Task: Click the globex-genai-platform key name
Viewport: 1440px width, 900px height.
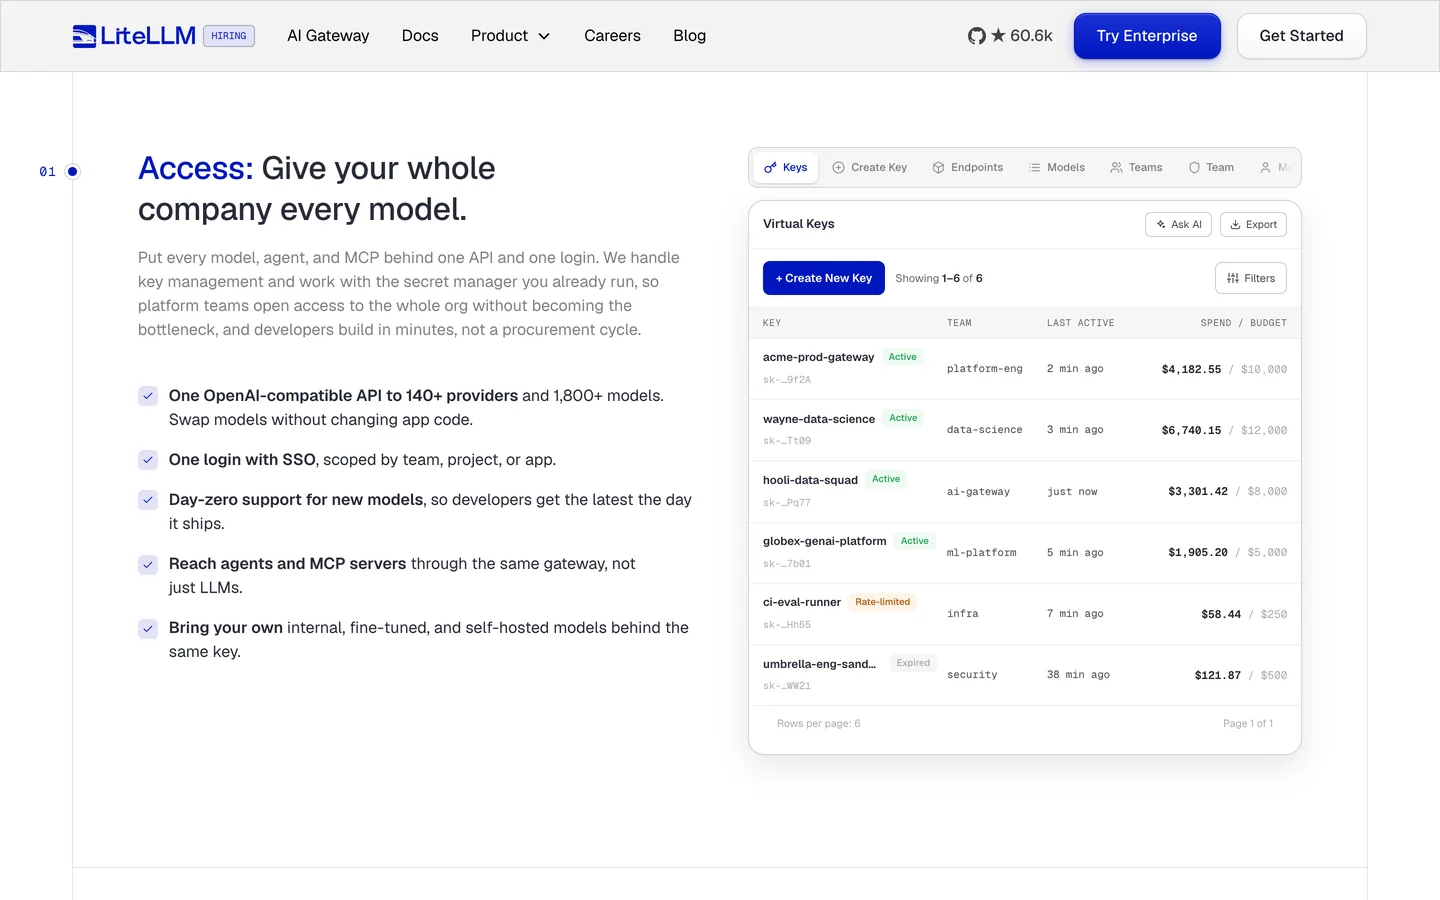Action: [824, 541]
